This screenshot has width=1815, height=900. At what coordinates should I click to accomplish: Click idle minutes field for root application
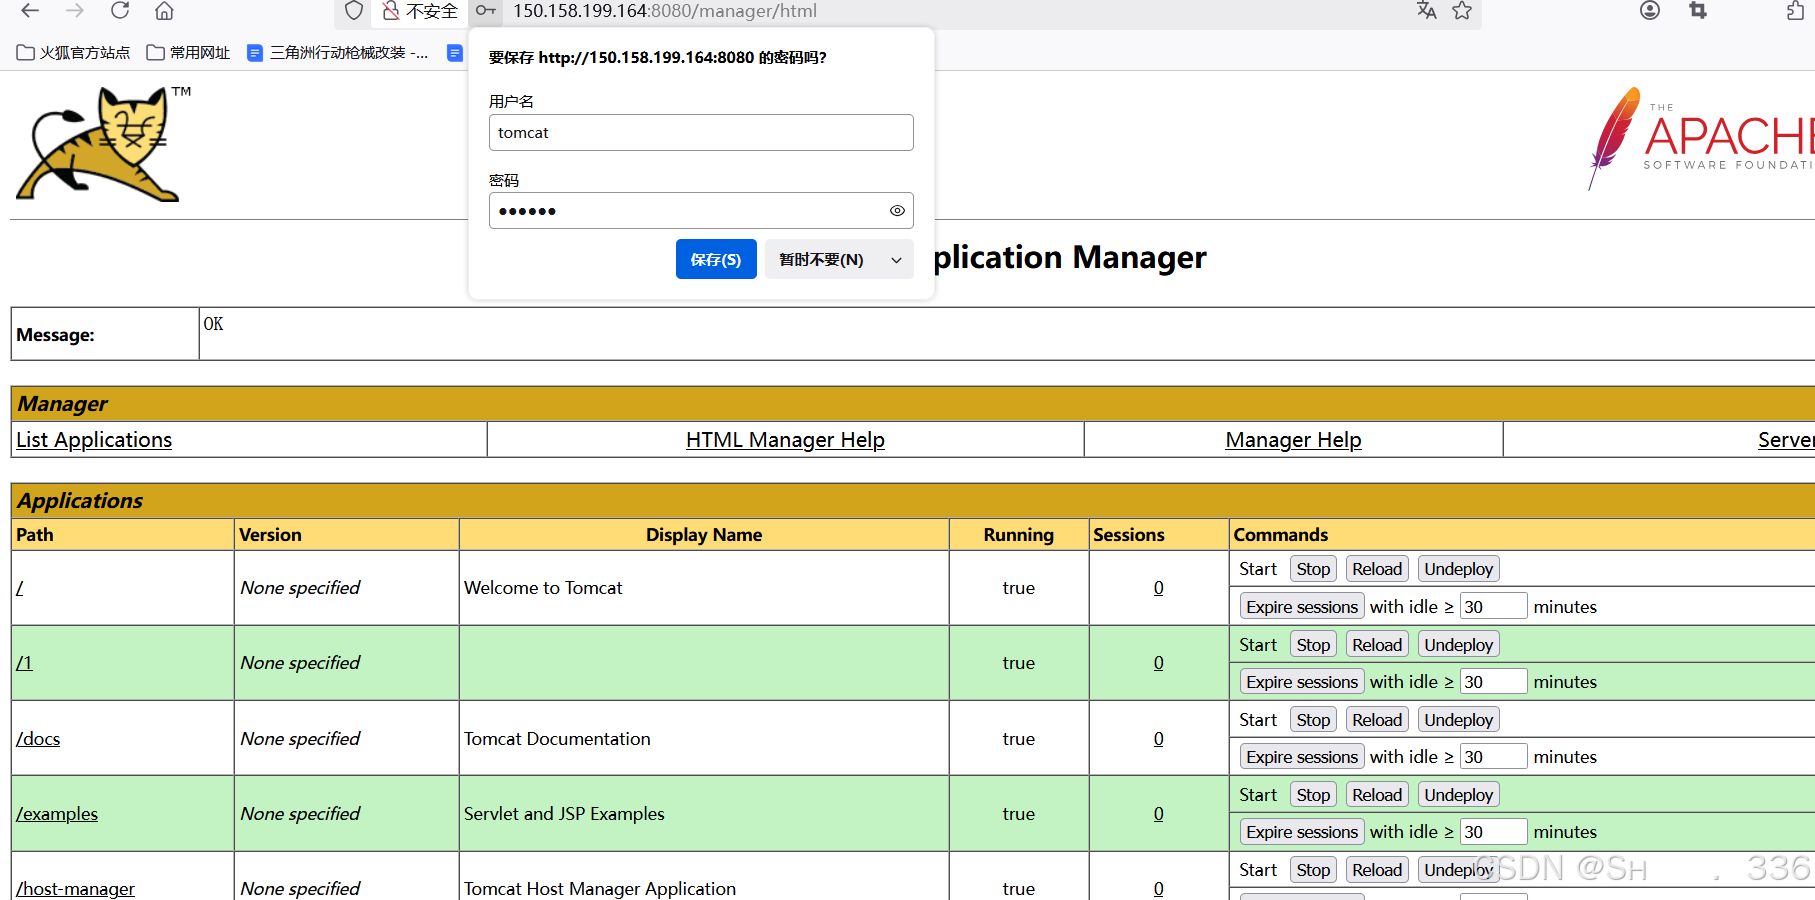pos(1494,607)
